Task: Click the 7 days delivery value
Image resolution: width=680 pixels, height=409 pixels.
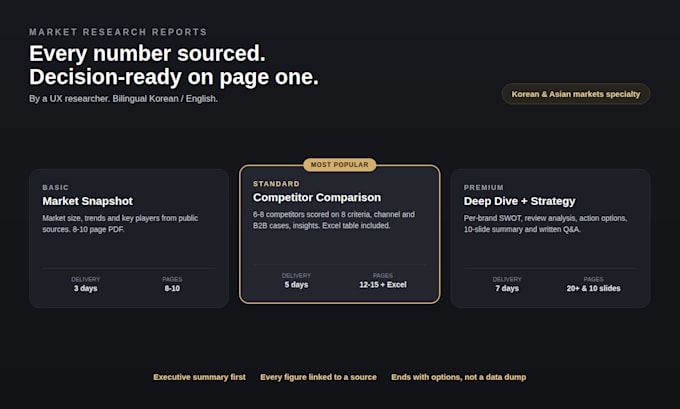Action: pos(507,288)
